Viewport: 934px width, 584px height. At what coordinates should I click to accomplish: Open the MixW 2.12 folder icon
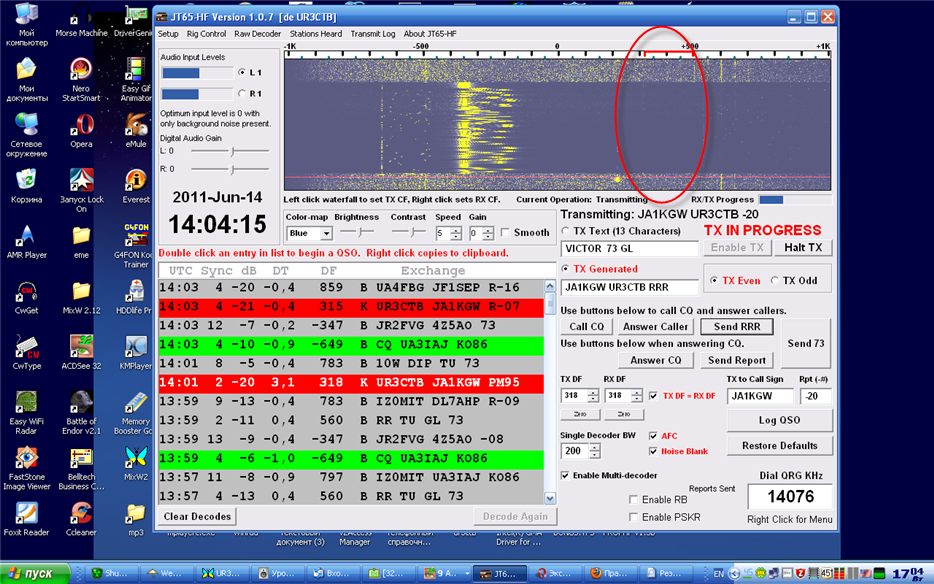81,297
